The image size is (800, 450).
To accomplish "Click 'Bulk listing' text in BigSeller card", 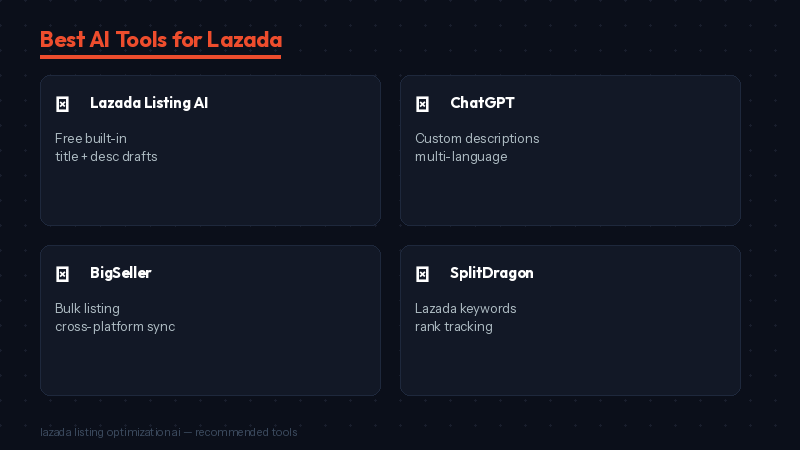I will [x=87, y=308].
